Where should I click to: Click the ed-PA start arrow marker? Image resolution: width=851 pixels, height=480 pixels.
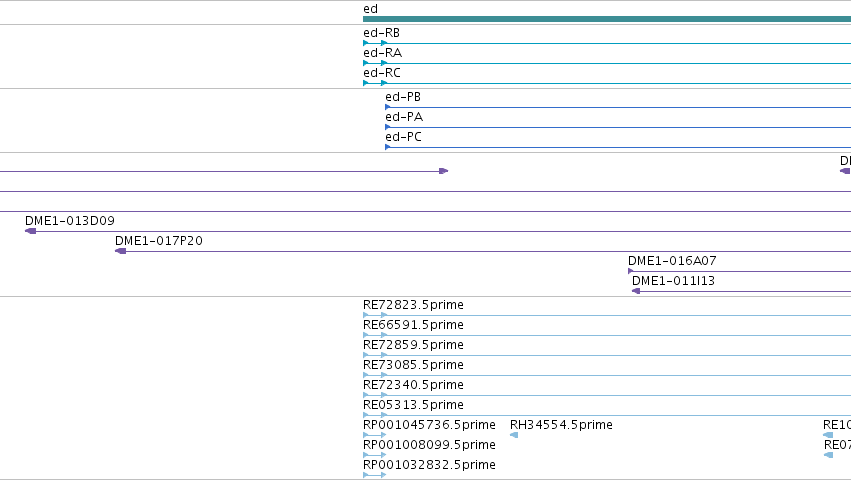click(388, 127)
